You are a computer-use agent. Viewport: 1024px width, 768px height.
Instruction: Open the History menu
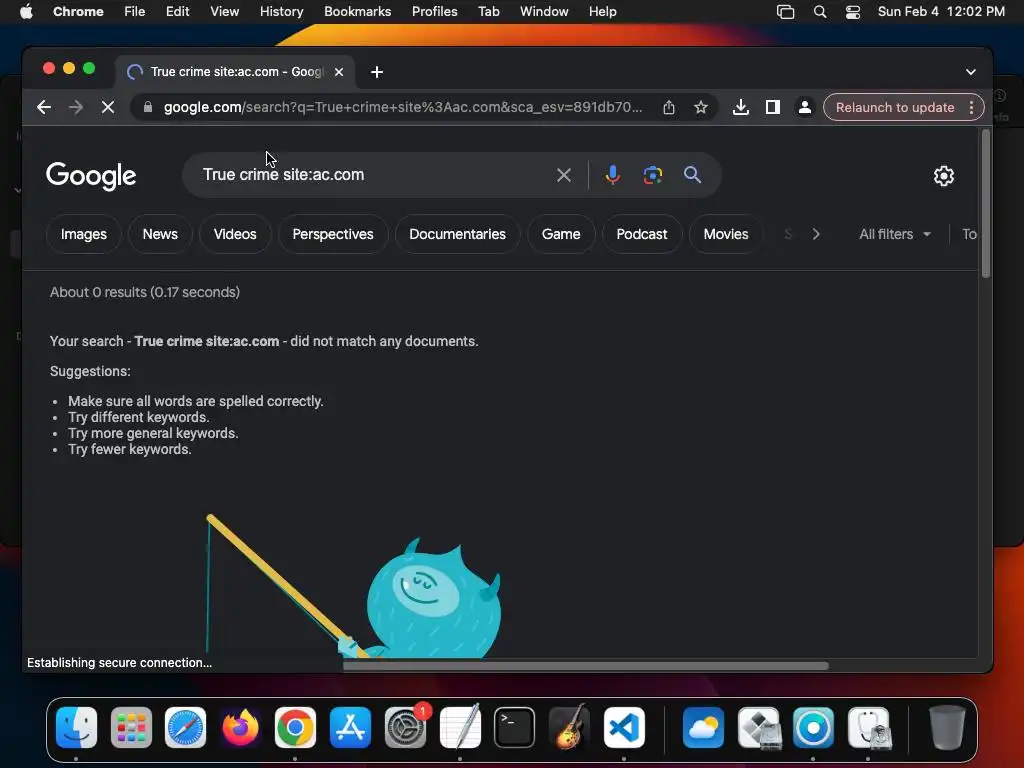click(x=281, y=12)
